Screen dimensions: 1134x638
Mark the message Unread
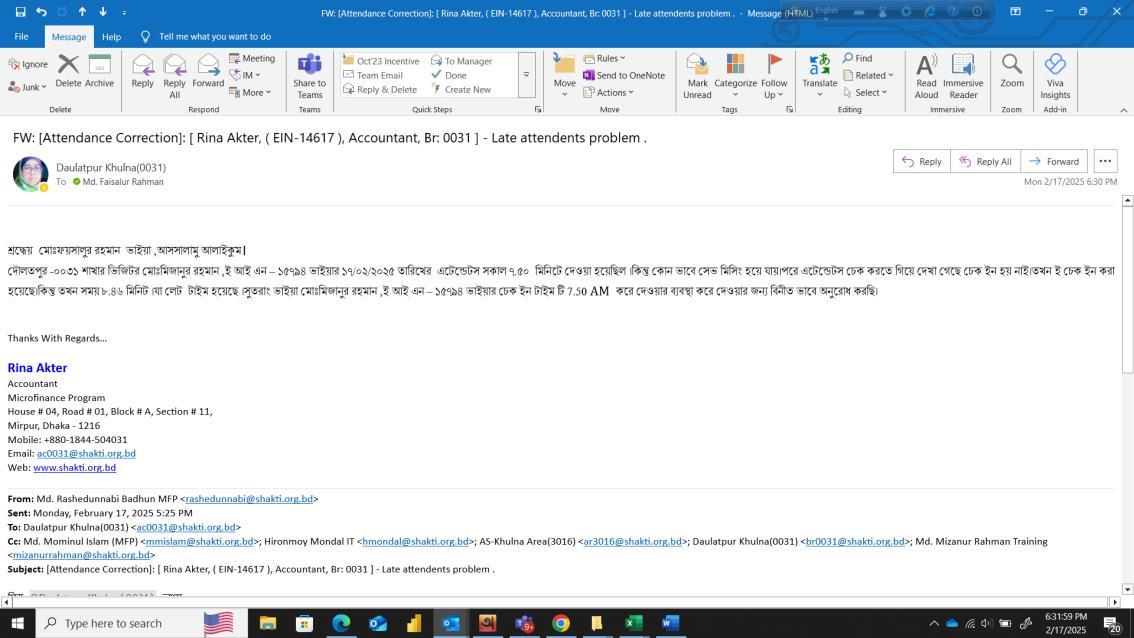pyautogui.click(x=697, y=76)
